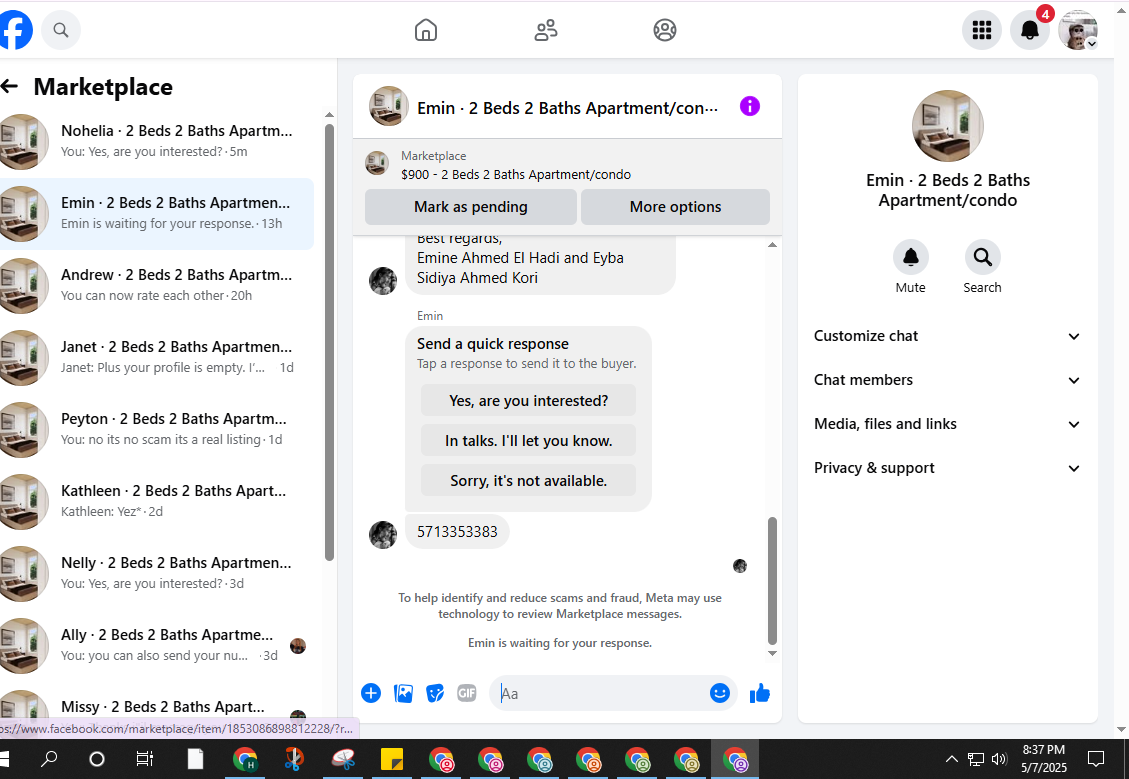The image size is (1129, 779).
Task: Click 'Emin · 2 Beds 2 Baths' chat title
Action: point(567,108)
